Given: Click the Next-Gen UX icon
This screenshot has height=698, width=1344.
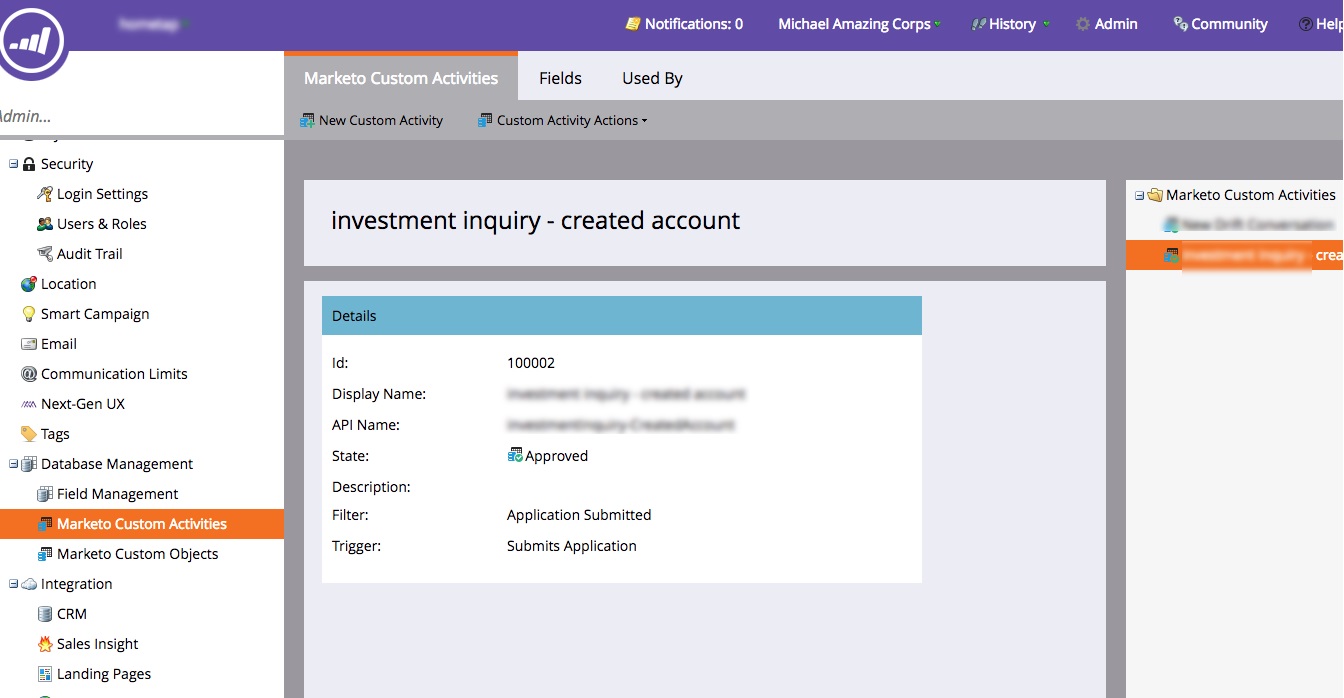Looking at the screenshot, I should [29, 404].
